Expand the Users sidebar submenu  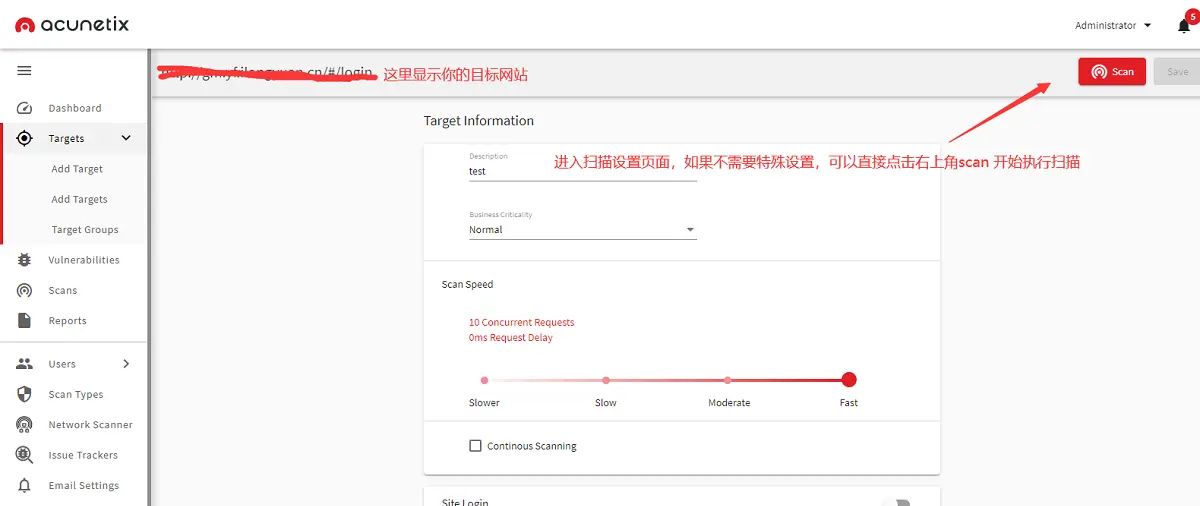pyautogui.click(x=126, y=364)
